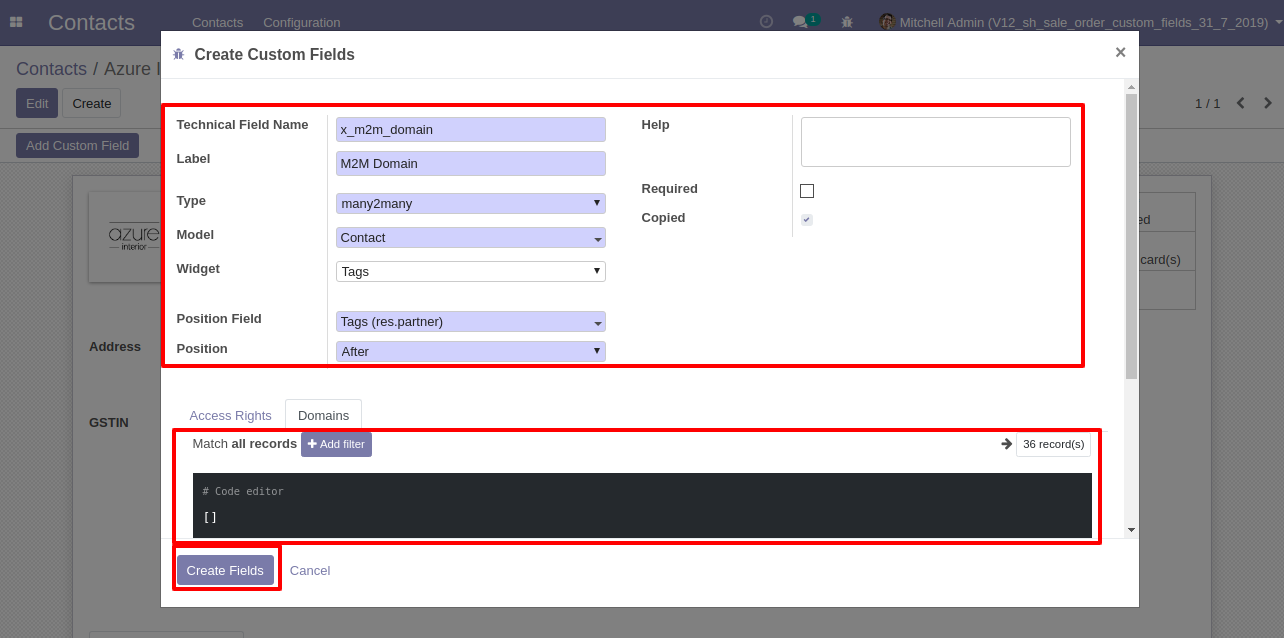Open the Position Field dropdown
1284x638 pixels.
tap(471, 321)
